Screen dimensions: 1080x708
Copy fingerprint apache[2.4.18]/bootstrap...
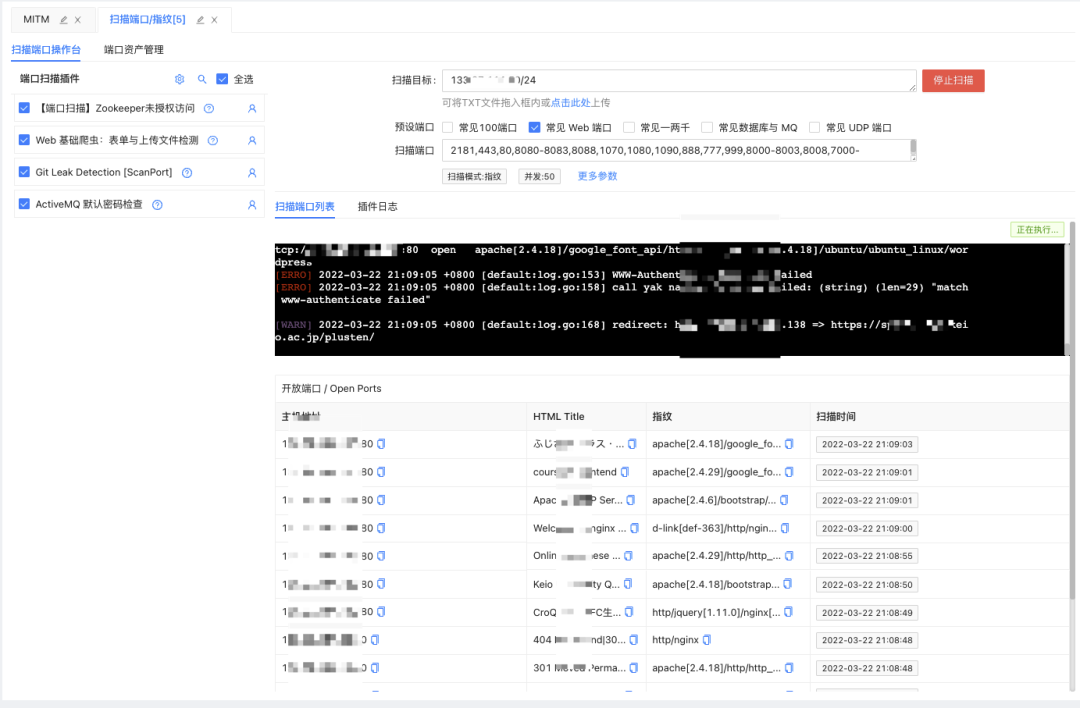[x=787, y=584]
